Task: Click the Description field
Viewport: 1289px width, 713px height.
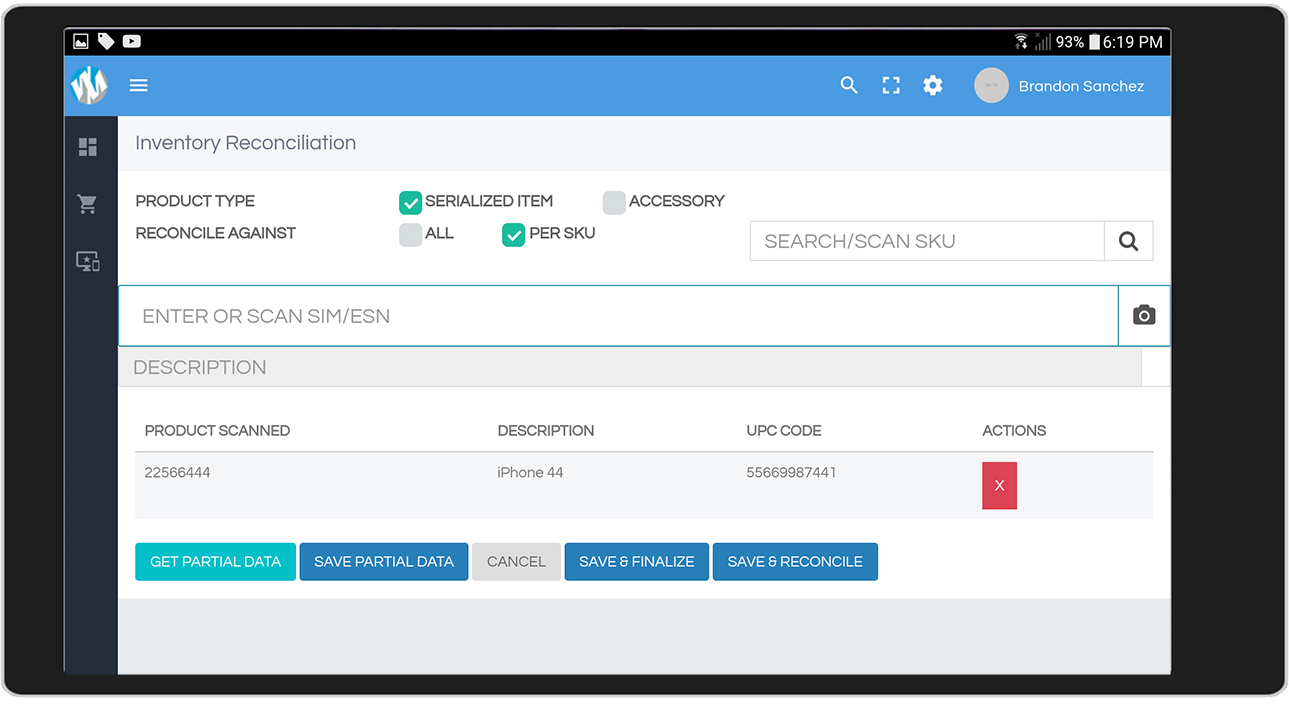Action: 630,367
